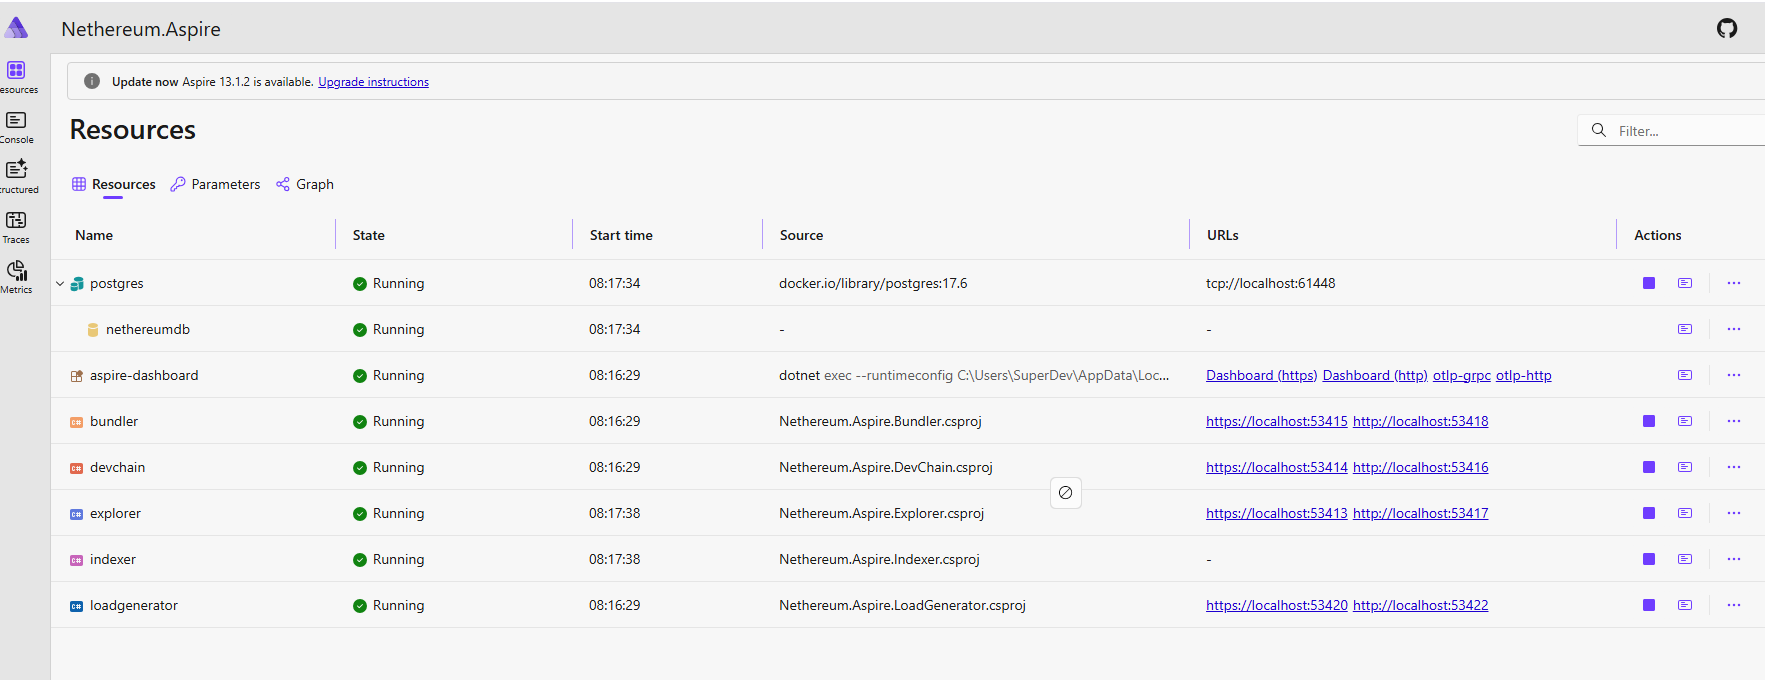Open http://localhost:53418 bundler link

click(x=1420, y=421)
